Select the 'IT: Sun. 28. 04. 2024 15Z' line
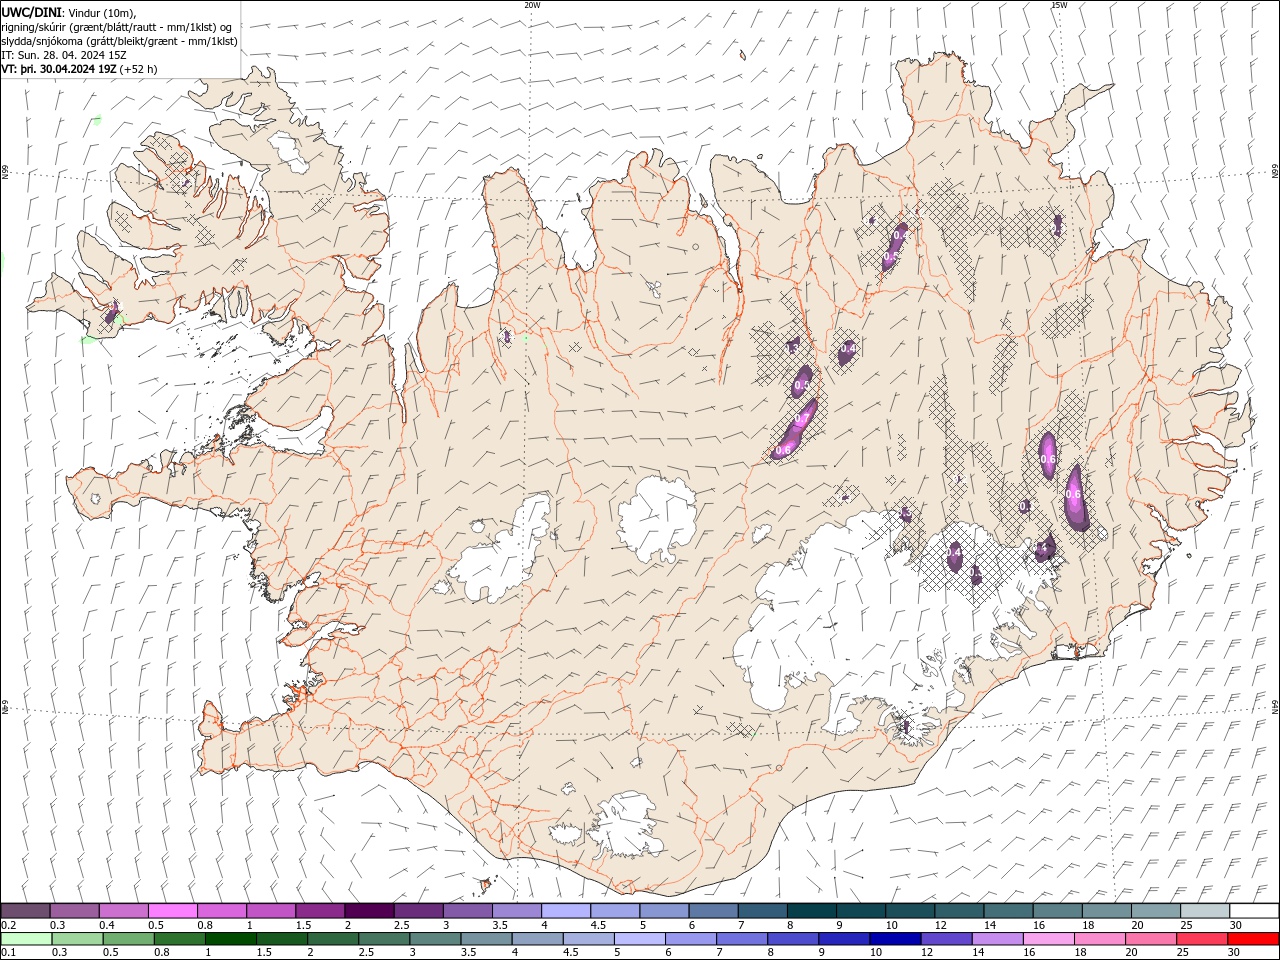The image size is (1280, 960). pyautogui.click(x=64, y=55)
